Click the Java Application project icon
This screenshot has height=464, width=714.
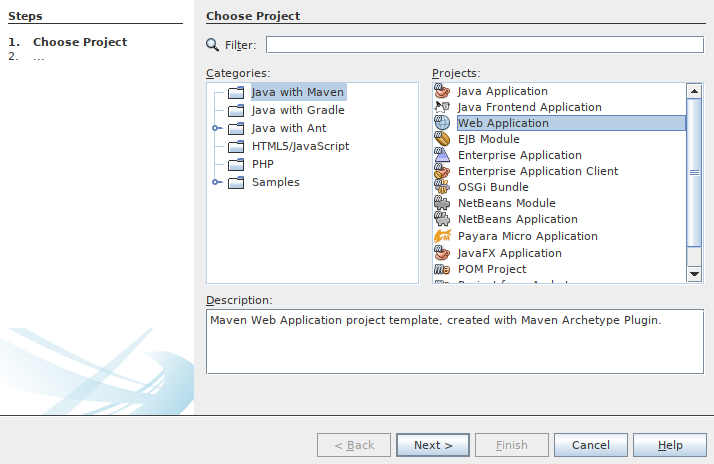click(x=443, y=91)
